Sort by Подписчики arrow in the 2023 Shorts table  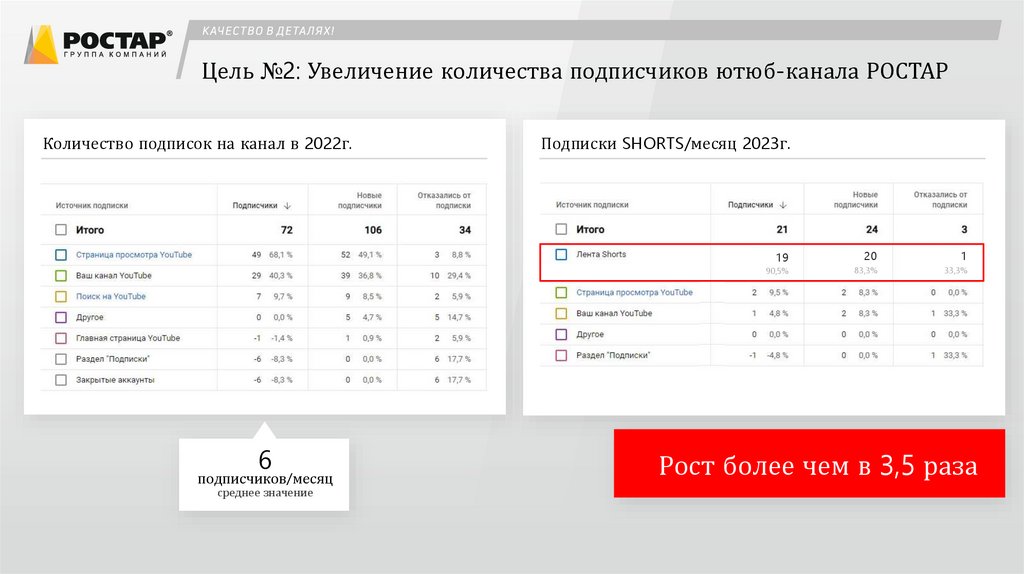click(783, 205)
